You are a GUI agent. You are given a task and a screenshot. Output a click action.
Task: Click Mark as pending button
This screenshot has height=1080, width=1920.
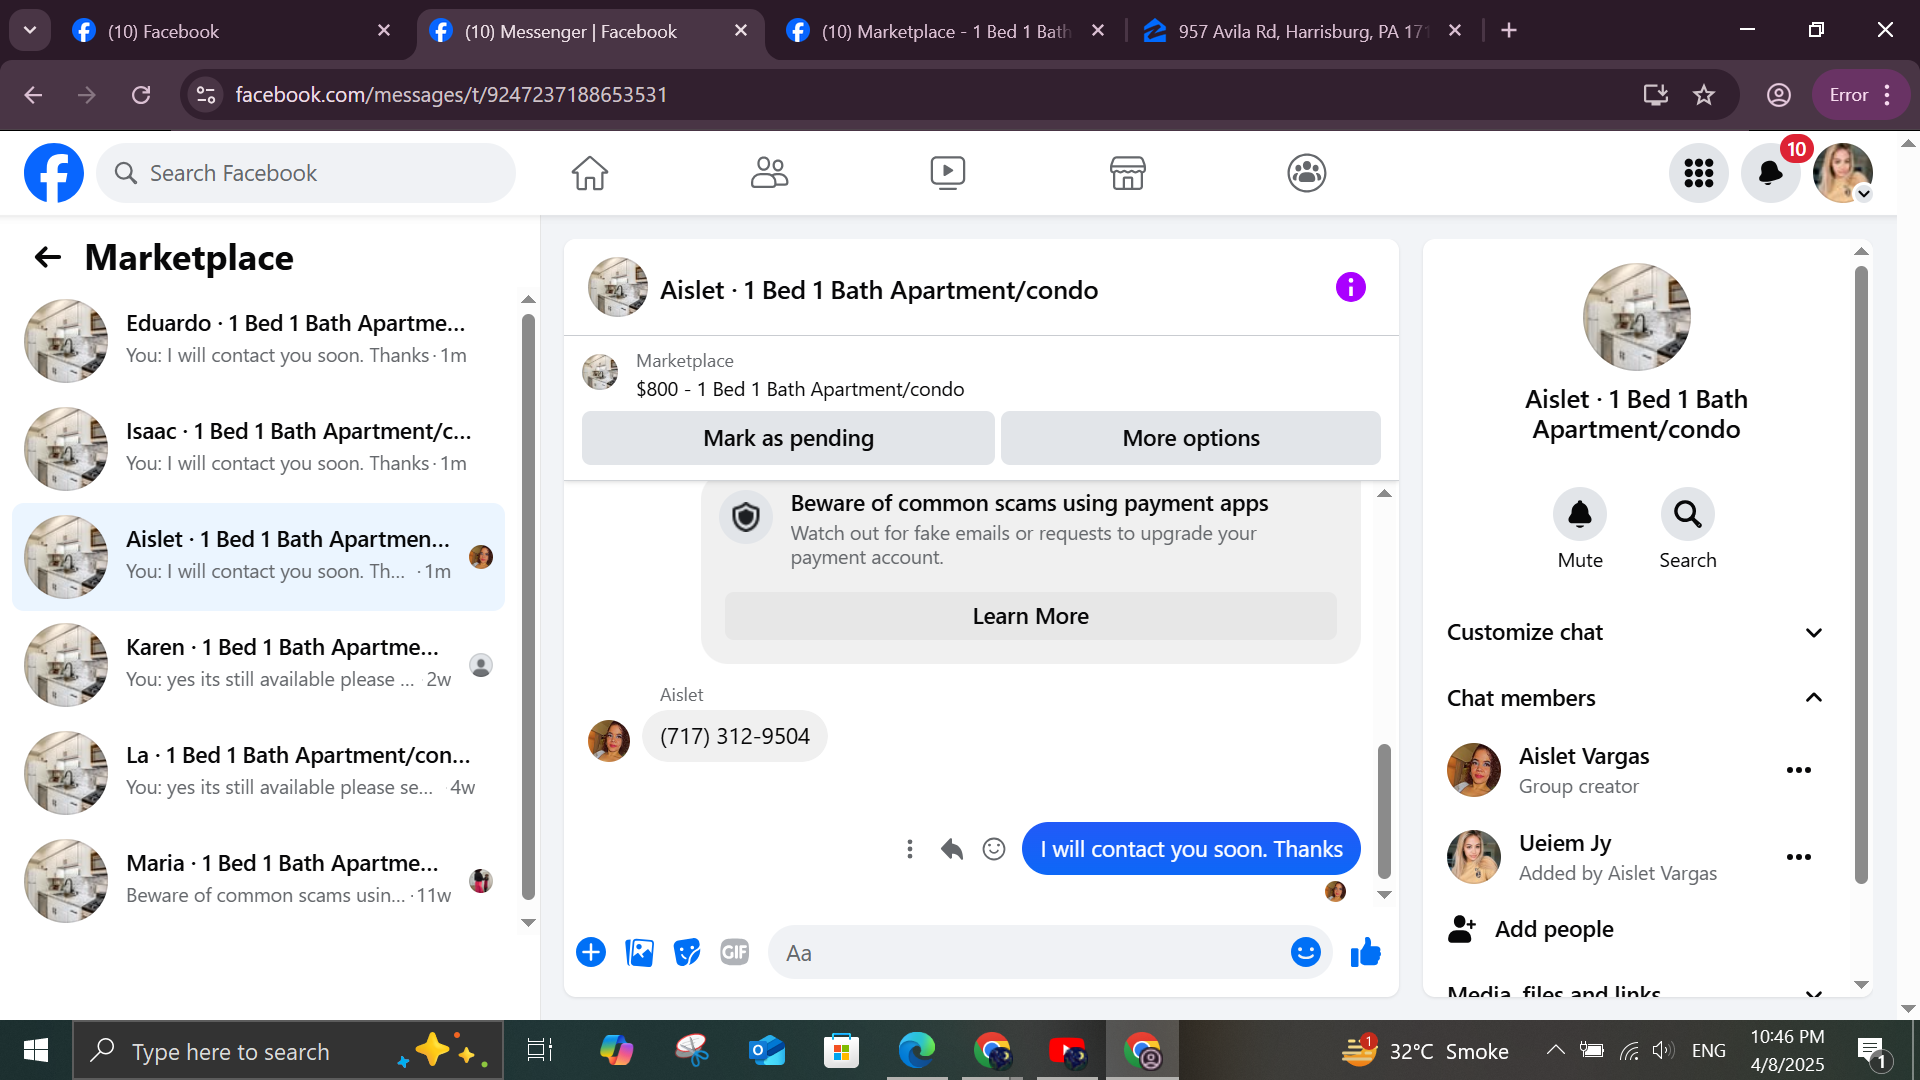point(788,438)
